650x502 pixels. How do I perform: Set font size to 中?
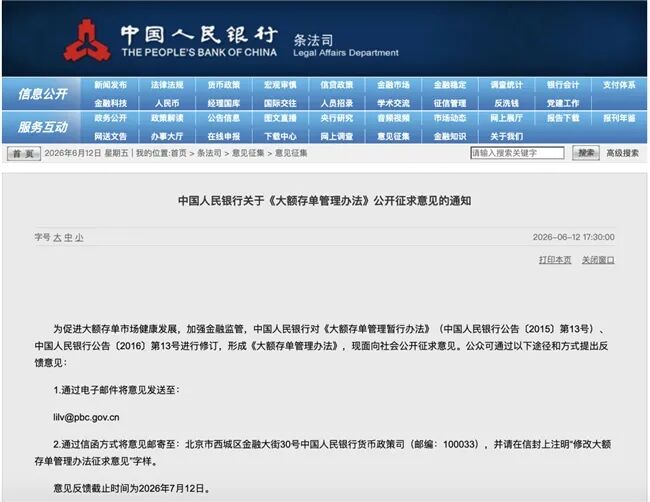click(68, 238)
